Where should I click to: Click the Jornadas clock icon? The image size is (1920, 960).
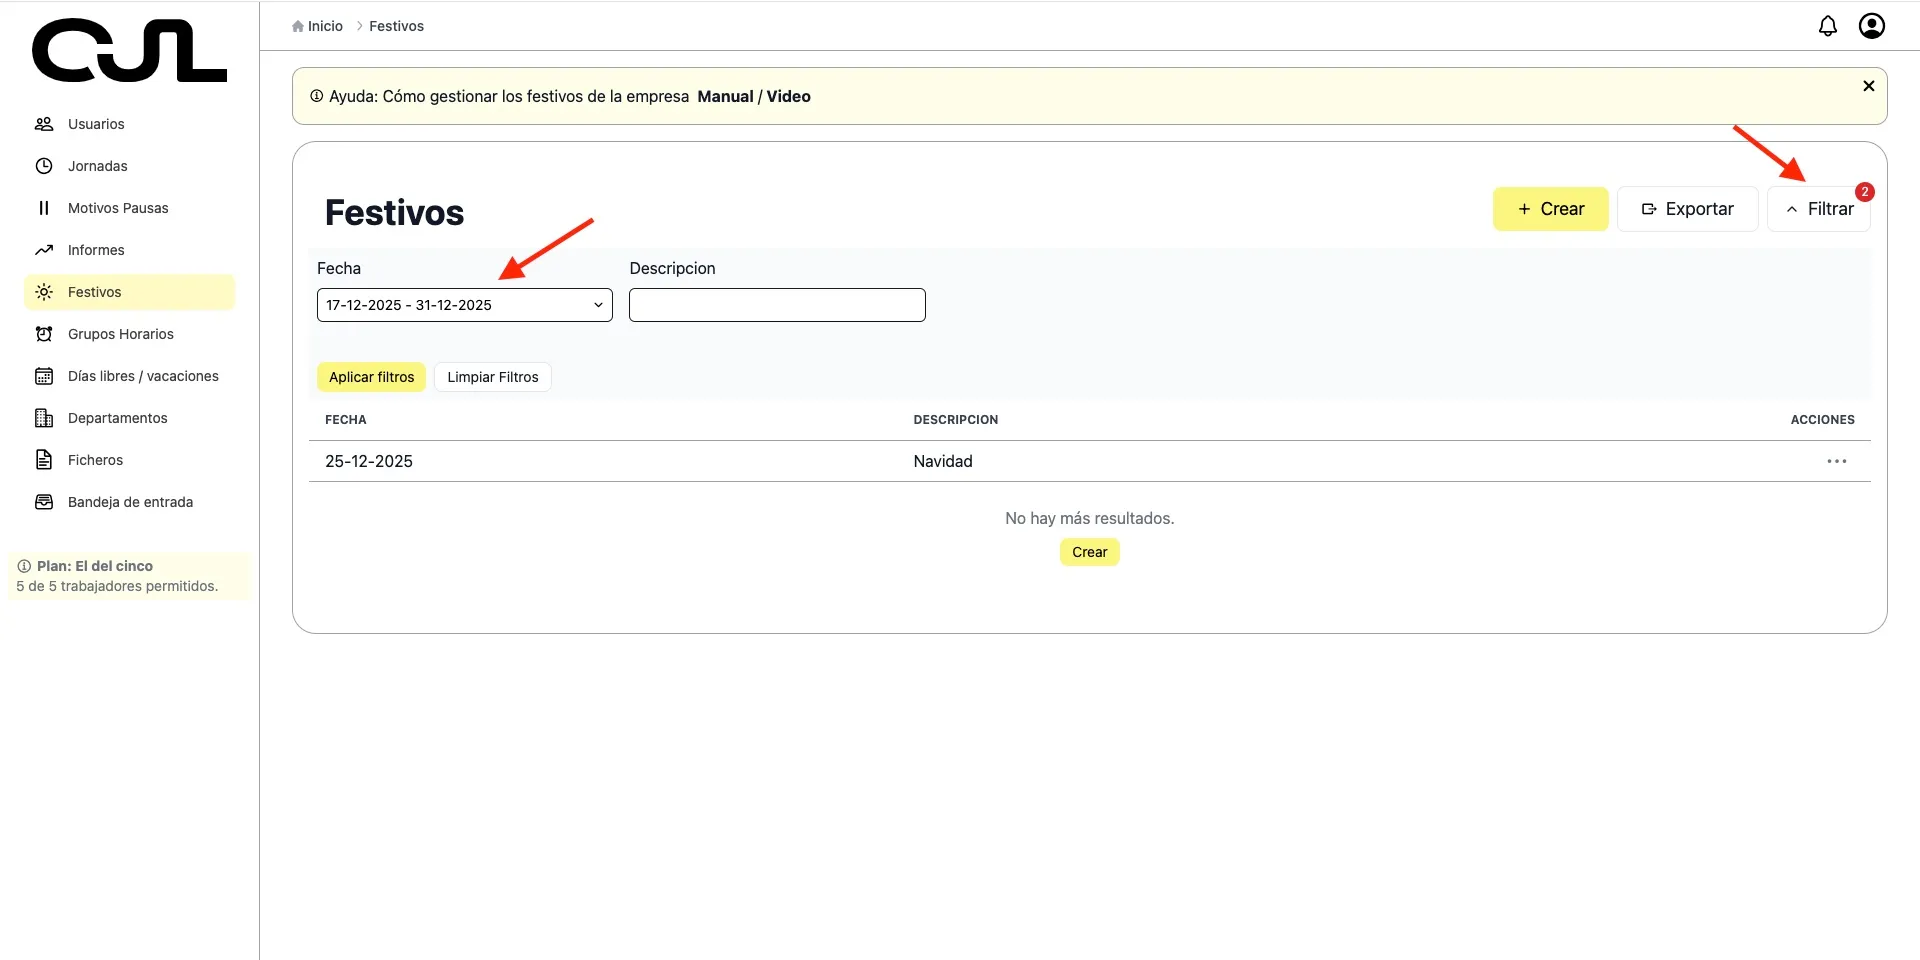[44, 166]
